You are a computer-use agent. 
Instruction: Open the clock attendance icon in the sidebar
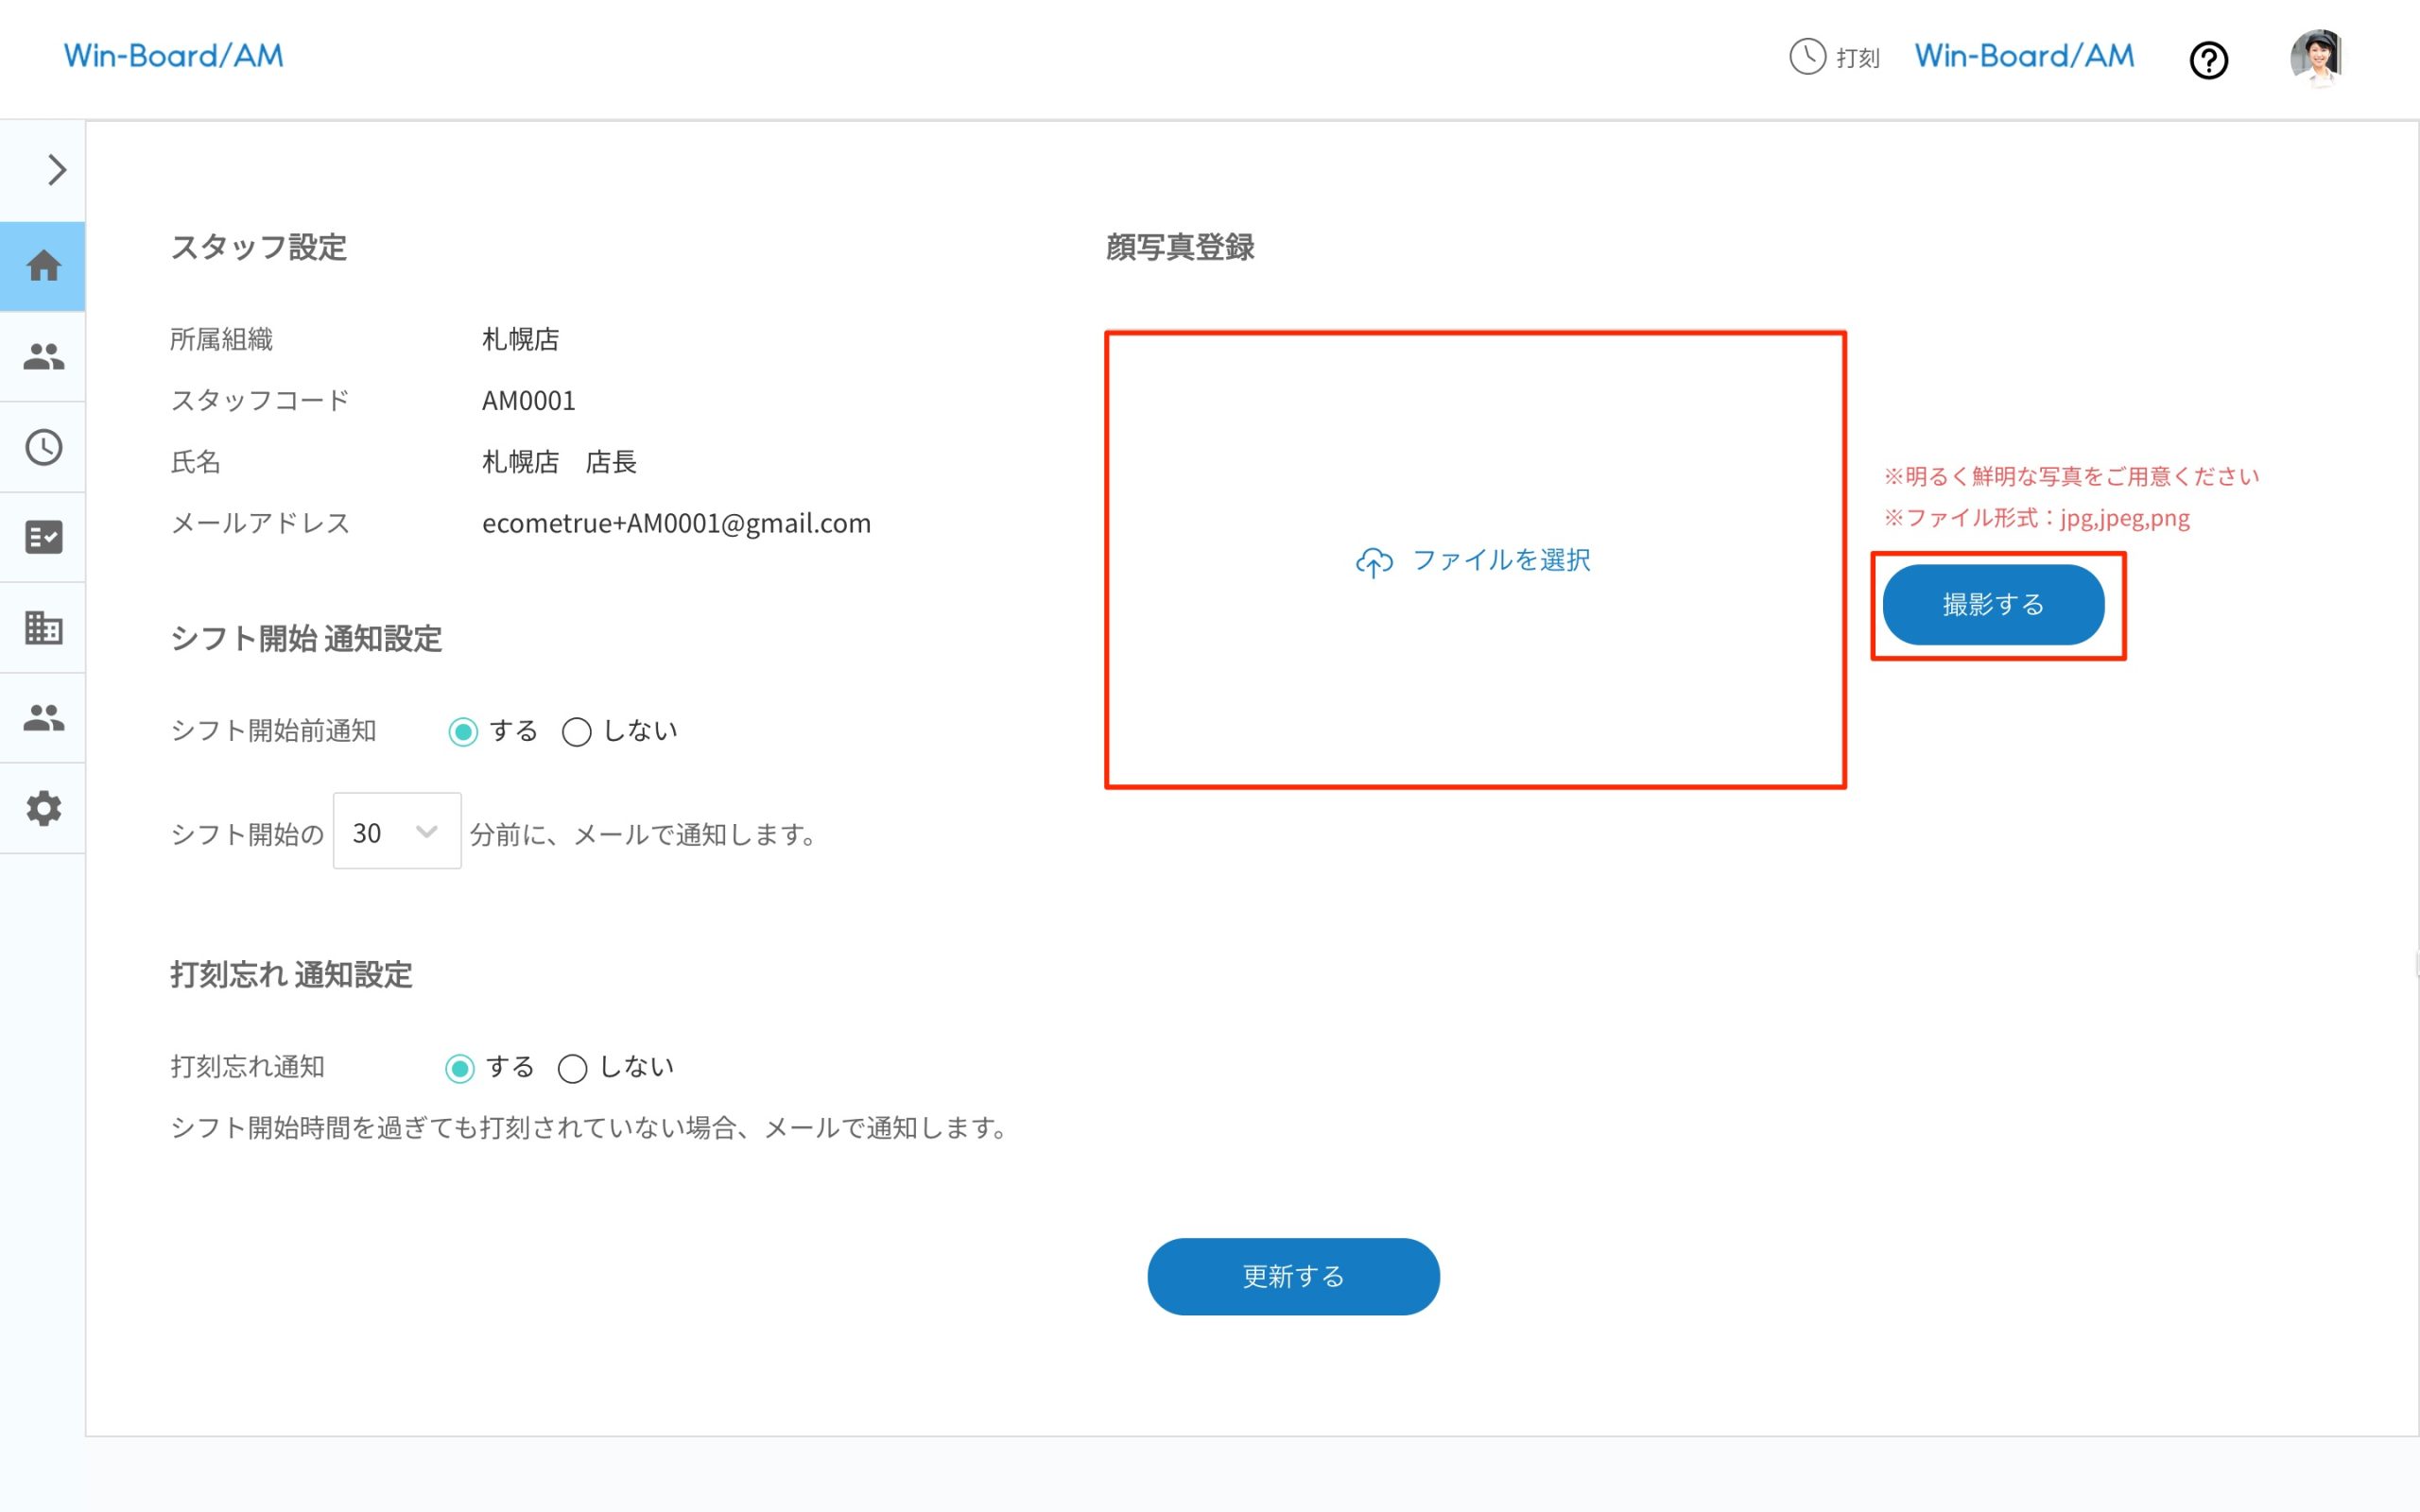coord(43,447)
